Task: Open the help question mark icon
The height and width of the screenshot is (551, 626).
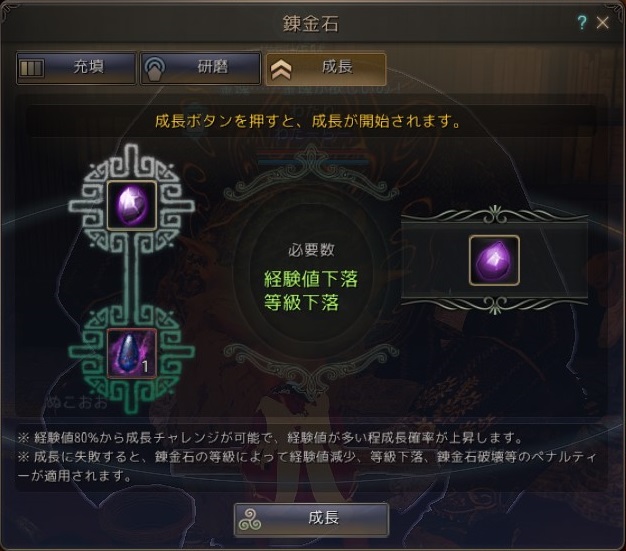Action: click(582, 22)
